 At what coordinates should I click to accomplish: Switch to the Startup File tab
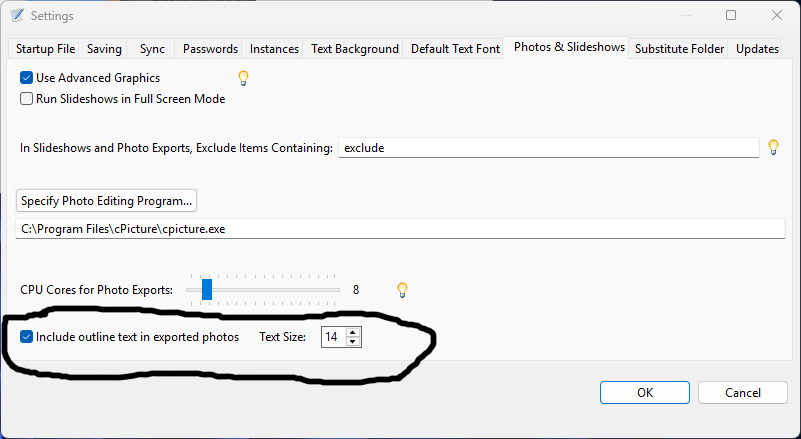coord(45,49)
